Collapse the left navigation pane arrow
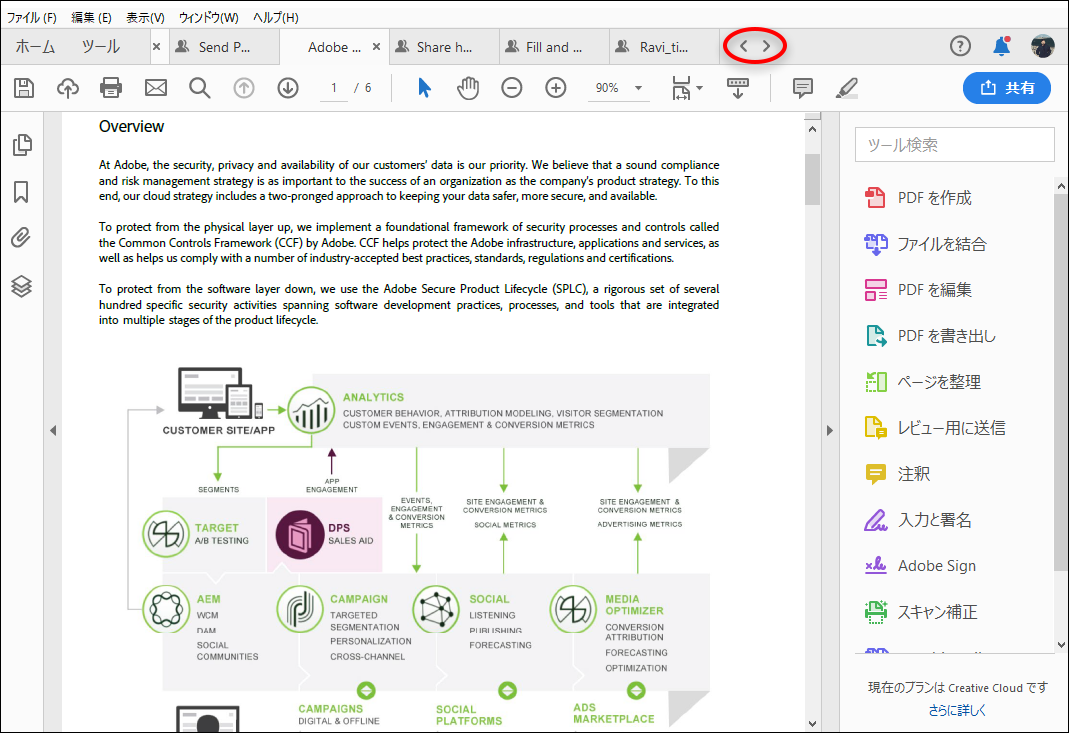 pyautogui.click(x=52, y=430)
